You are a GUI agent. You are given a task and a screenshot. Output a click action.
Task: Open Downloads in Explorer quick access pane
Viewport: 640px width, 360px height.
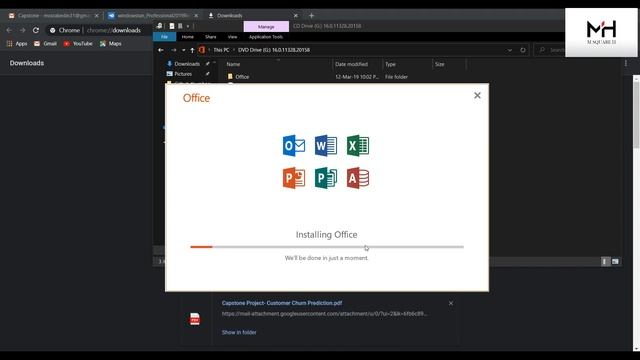(187, 64)
